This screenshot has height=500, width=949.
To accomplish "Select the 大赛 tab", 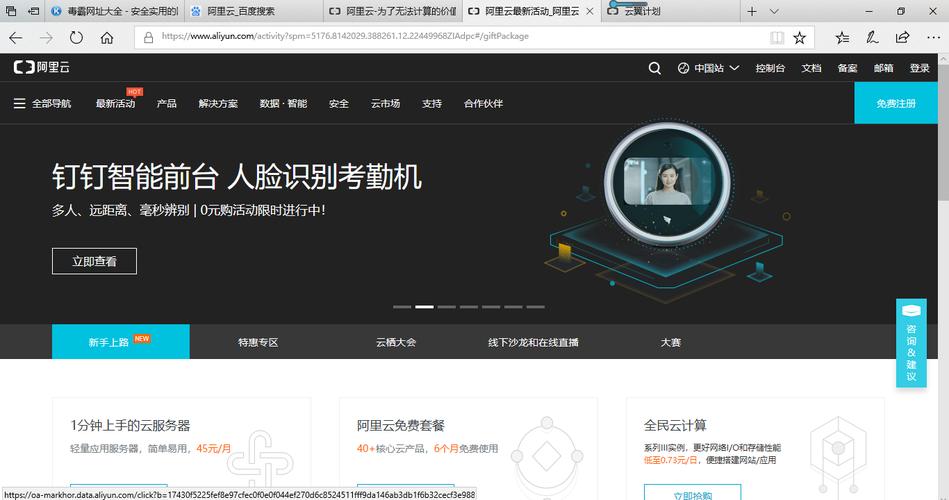I will [x=671, y=342].
